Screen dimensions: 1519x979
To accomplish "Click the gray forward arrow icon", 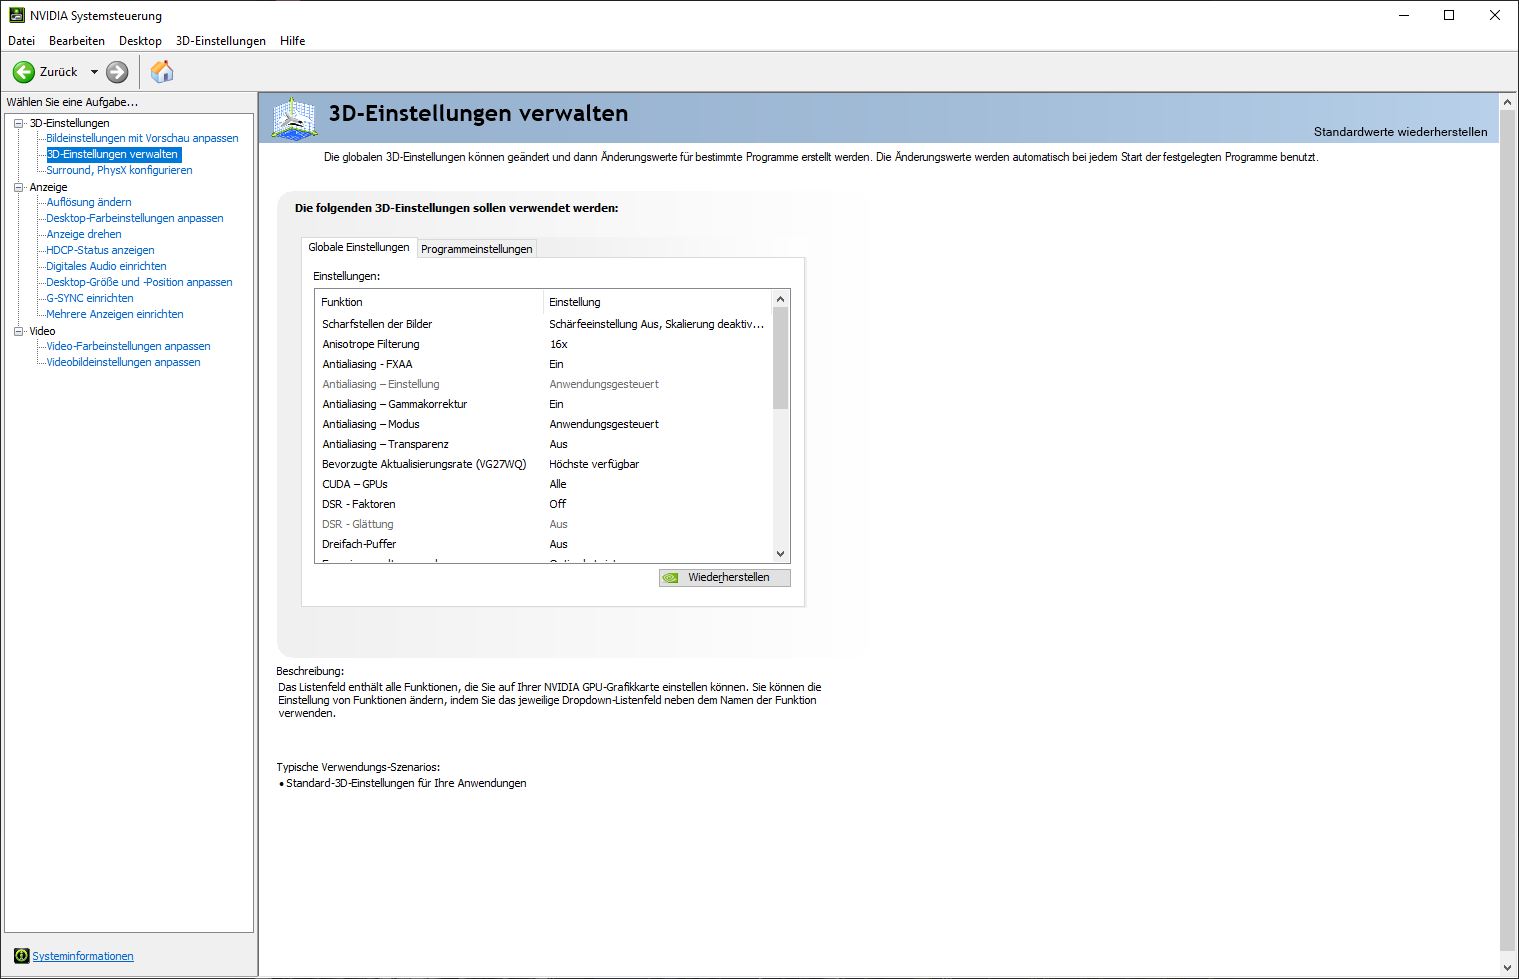I will [117, 72].
